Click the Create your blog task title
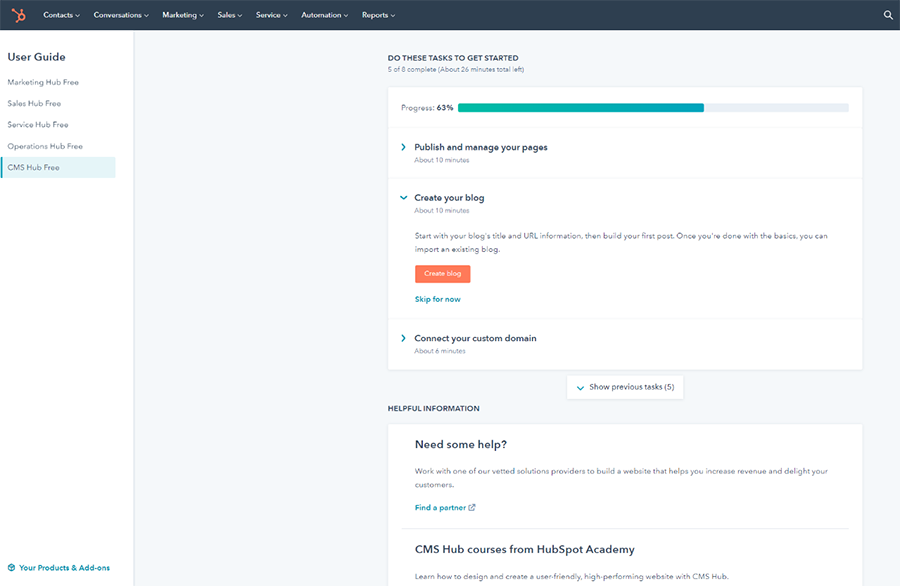Viewport: 900px width, 586px height. tap(449, 197)
